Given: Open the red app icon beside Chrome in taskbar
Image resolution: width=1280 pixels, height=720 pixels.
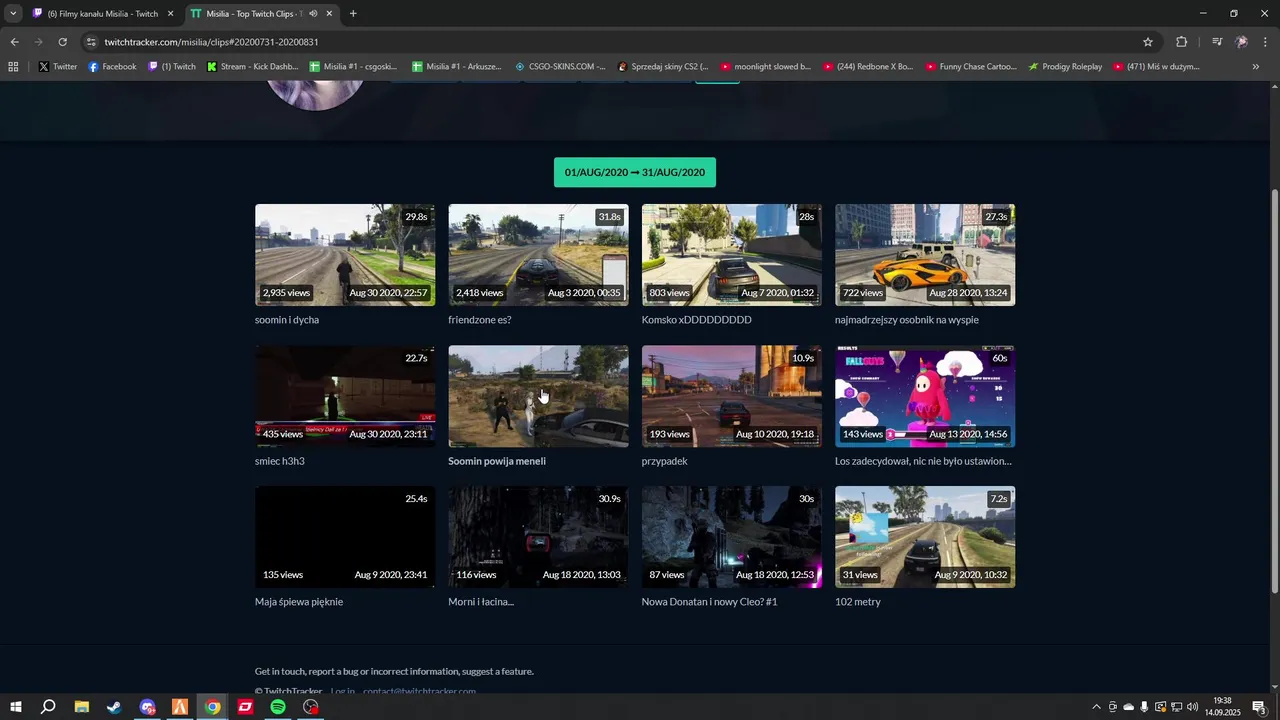Looking at the screenshot, I should click(x=245, y=707).
